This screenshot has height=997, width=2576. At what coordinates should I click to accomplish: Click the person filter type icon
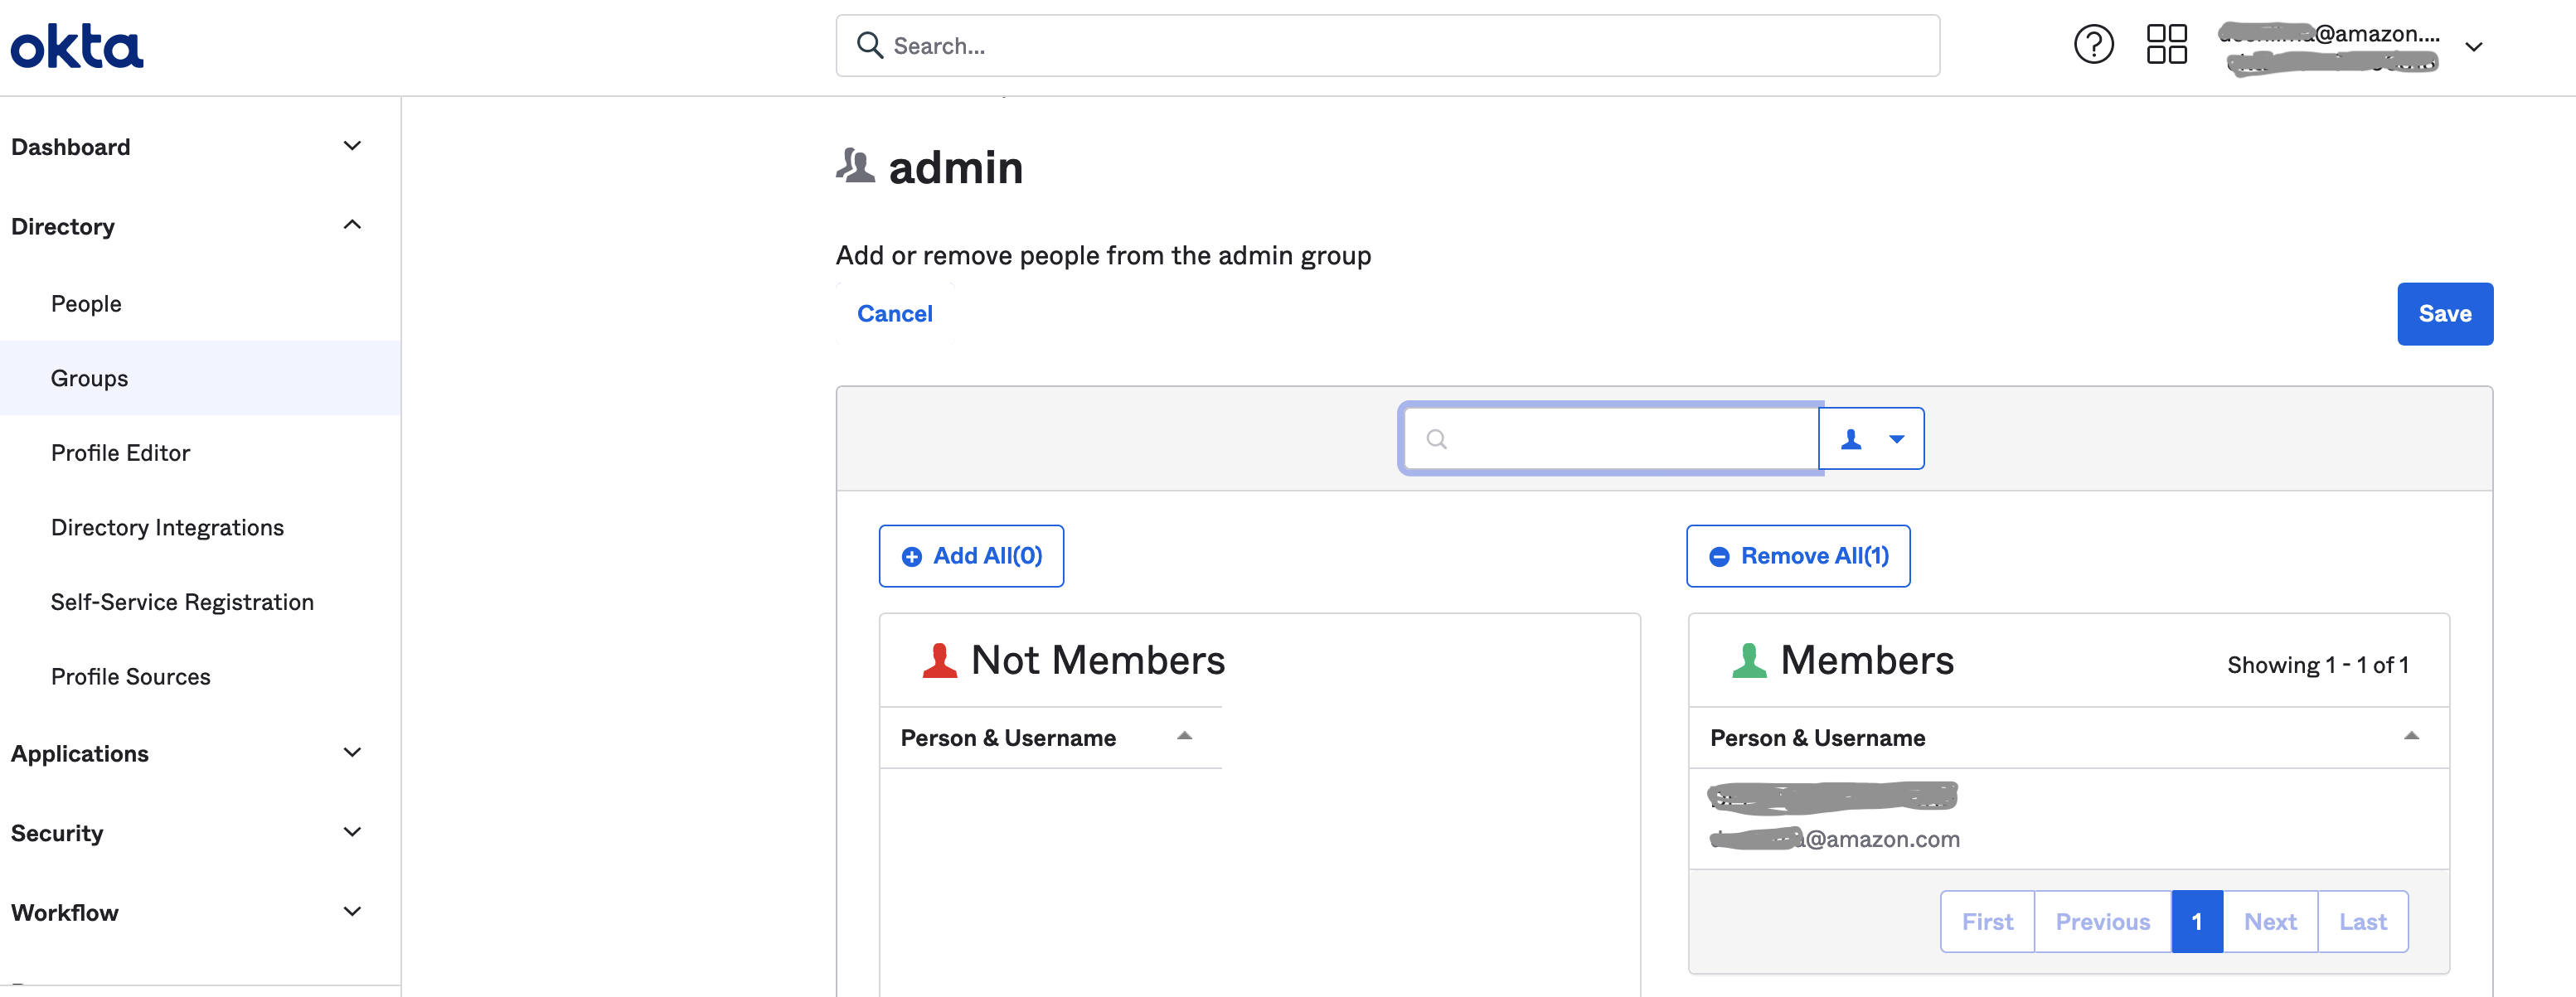(x=1852, y=439)
